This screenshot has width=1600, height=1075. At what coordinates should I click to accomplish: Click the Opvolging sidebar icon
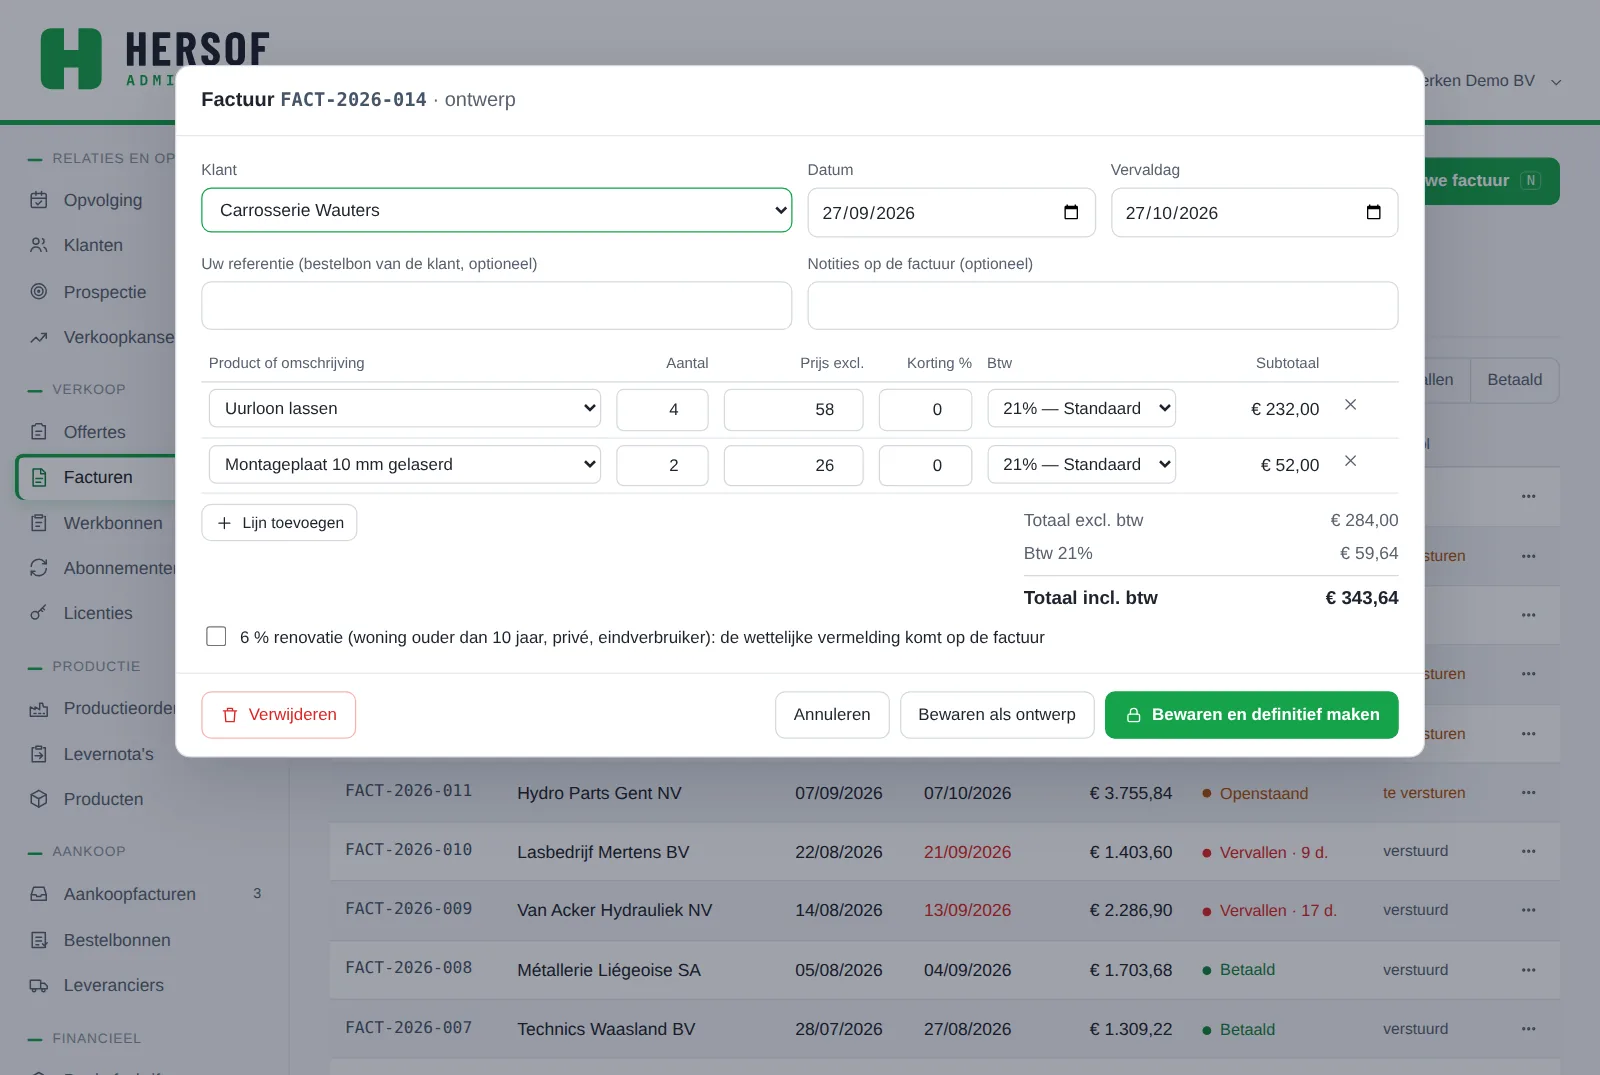click(x=39, y=200)
